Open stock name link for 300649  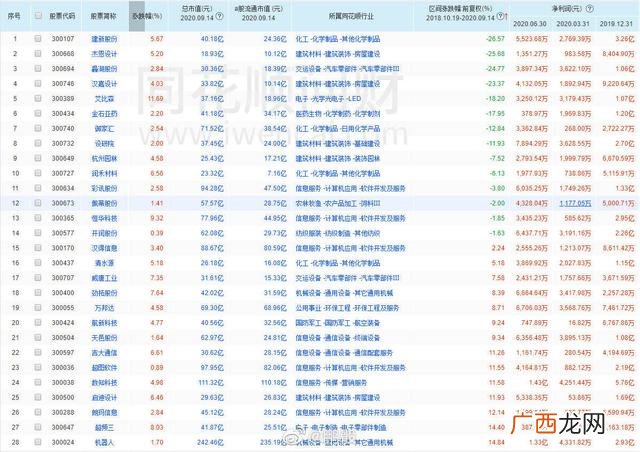pyautogui.click(x=104, y=158)
